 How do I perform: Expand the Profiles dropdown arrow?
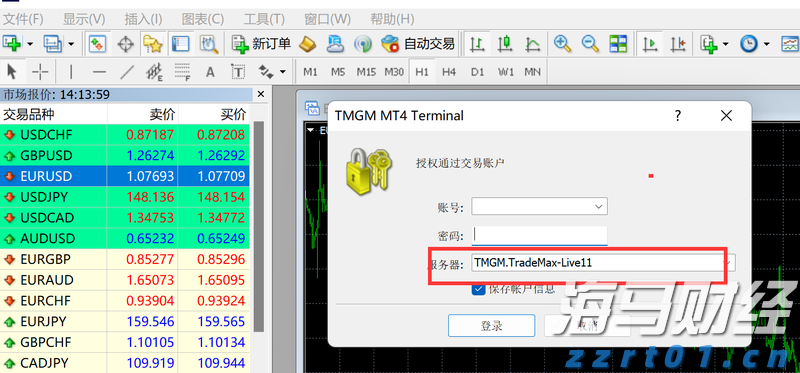click(71, 44)
